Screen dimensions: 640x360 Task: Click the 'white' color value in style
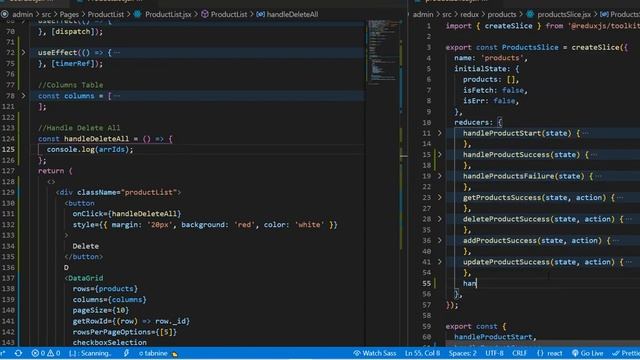coord(309,224)
